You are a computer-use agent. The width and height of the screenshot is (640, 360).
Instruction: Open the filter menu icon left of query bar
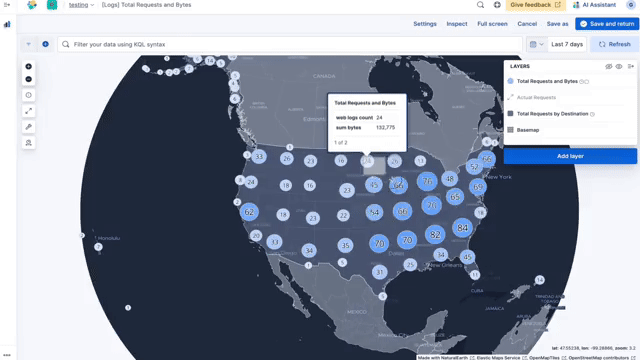tap(29, 44)
